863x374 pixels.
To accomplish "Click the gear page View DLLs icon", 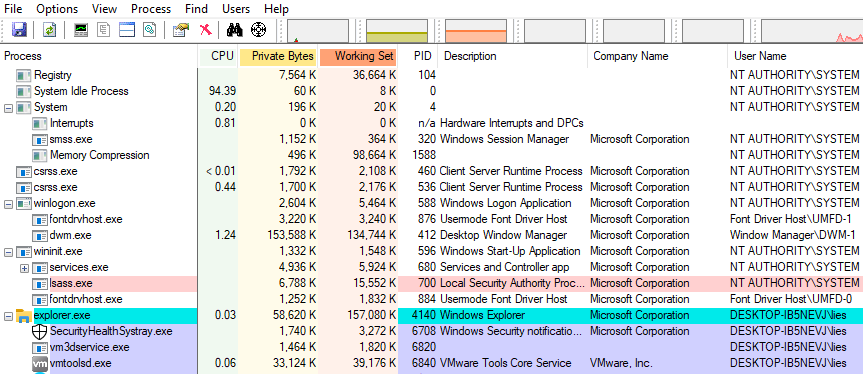I will 150,30.
